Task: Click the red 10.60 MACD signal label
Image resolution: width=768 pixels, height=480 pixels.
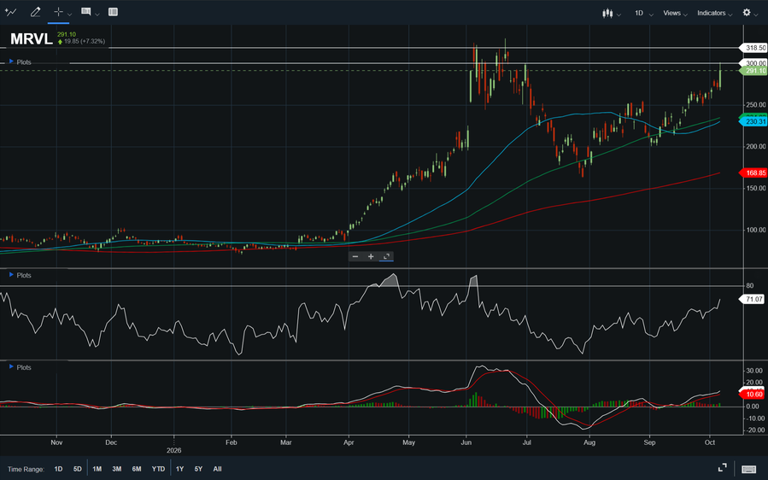Action: pyautogui.click(x=751, y=394)
